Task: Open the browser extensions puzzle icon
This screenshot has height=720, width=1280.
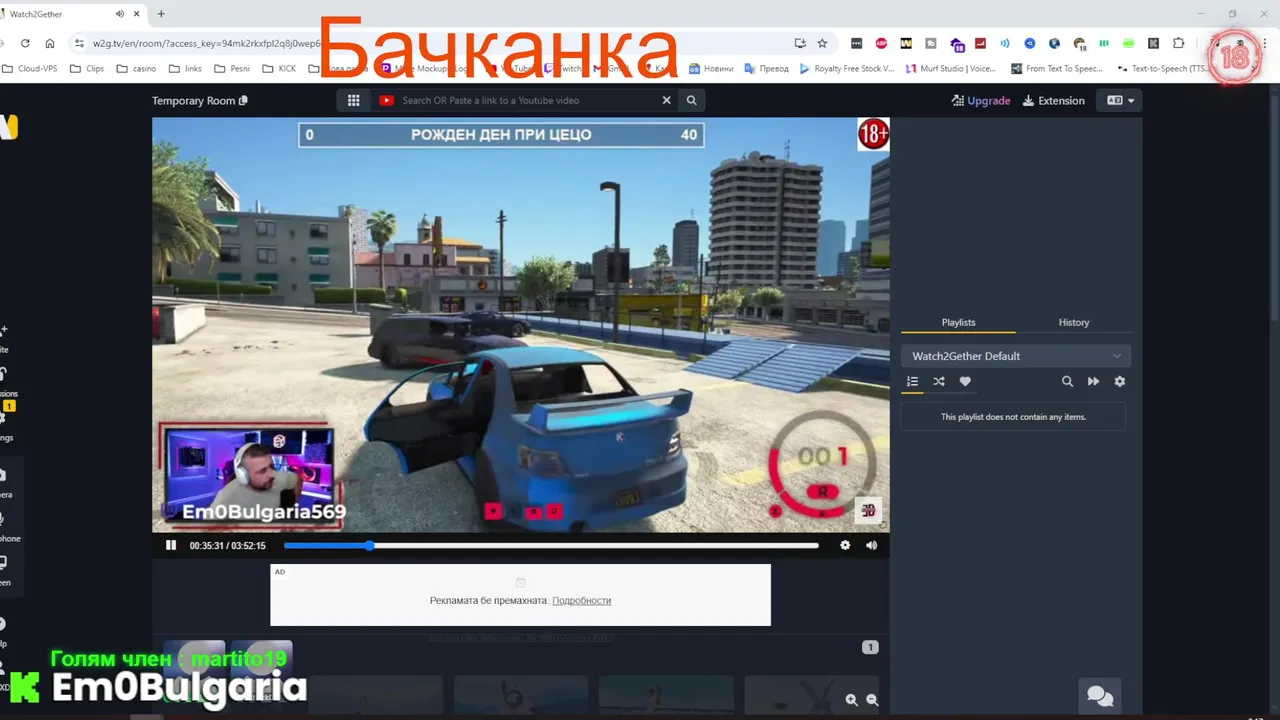Action: (x=1178, y=43)
